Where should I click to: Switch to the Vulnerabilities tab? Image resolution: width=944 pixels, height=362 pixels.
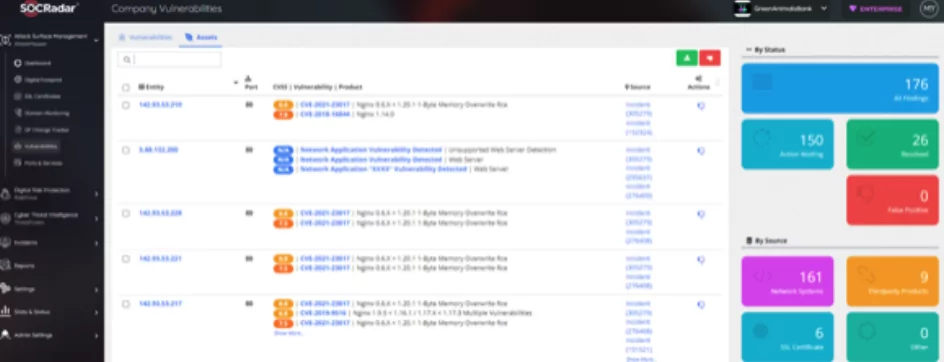click(145, 37)
